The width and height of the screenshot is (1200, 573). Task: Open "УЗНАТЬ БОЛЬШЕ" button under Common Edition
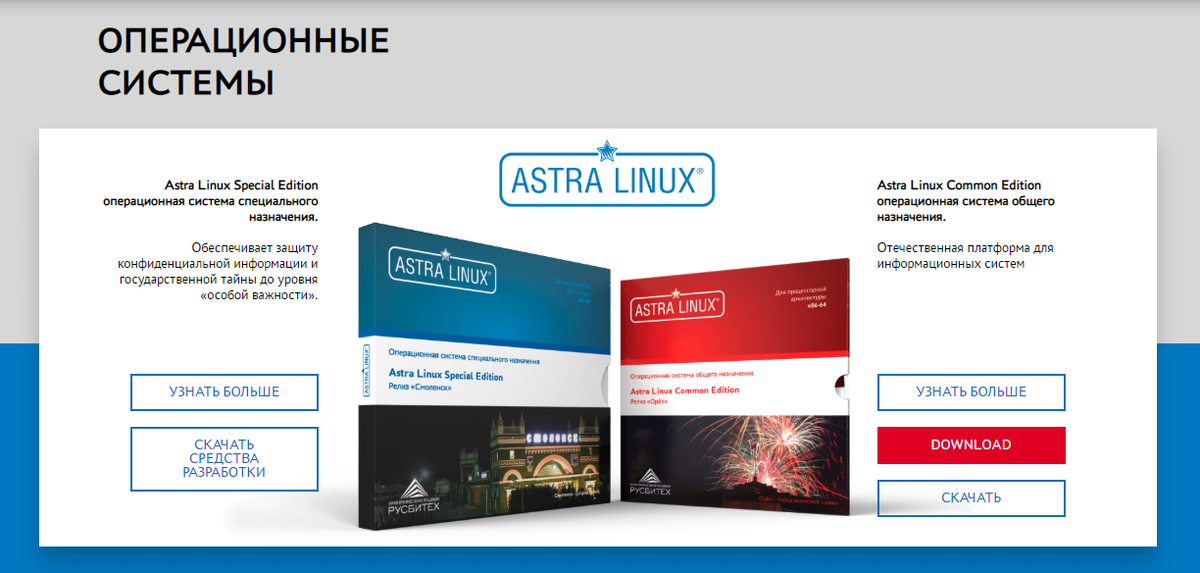coord(971,392)
